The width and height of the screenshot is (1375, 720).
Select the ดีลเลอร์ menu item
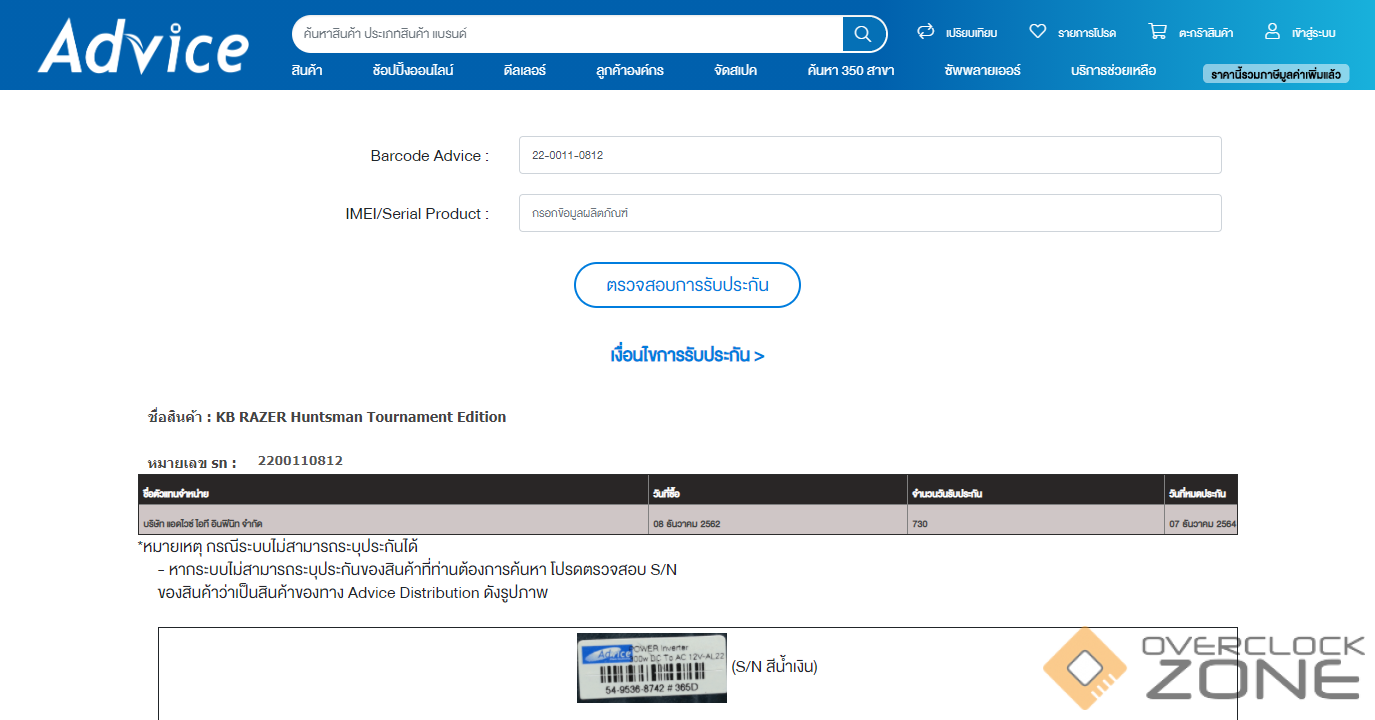tap(524, 71)
